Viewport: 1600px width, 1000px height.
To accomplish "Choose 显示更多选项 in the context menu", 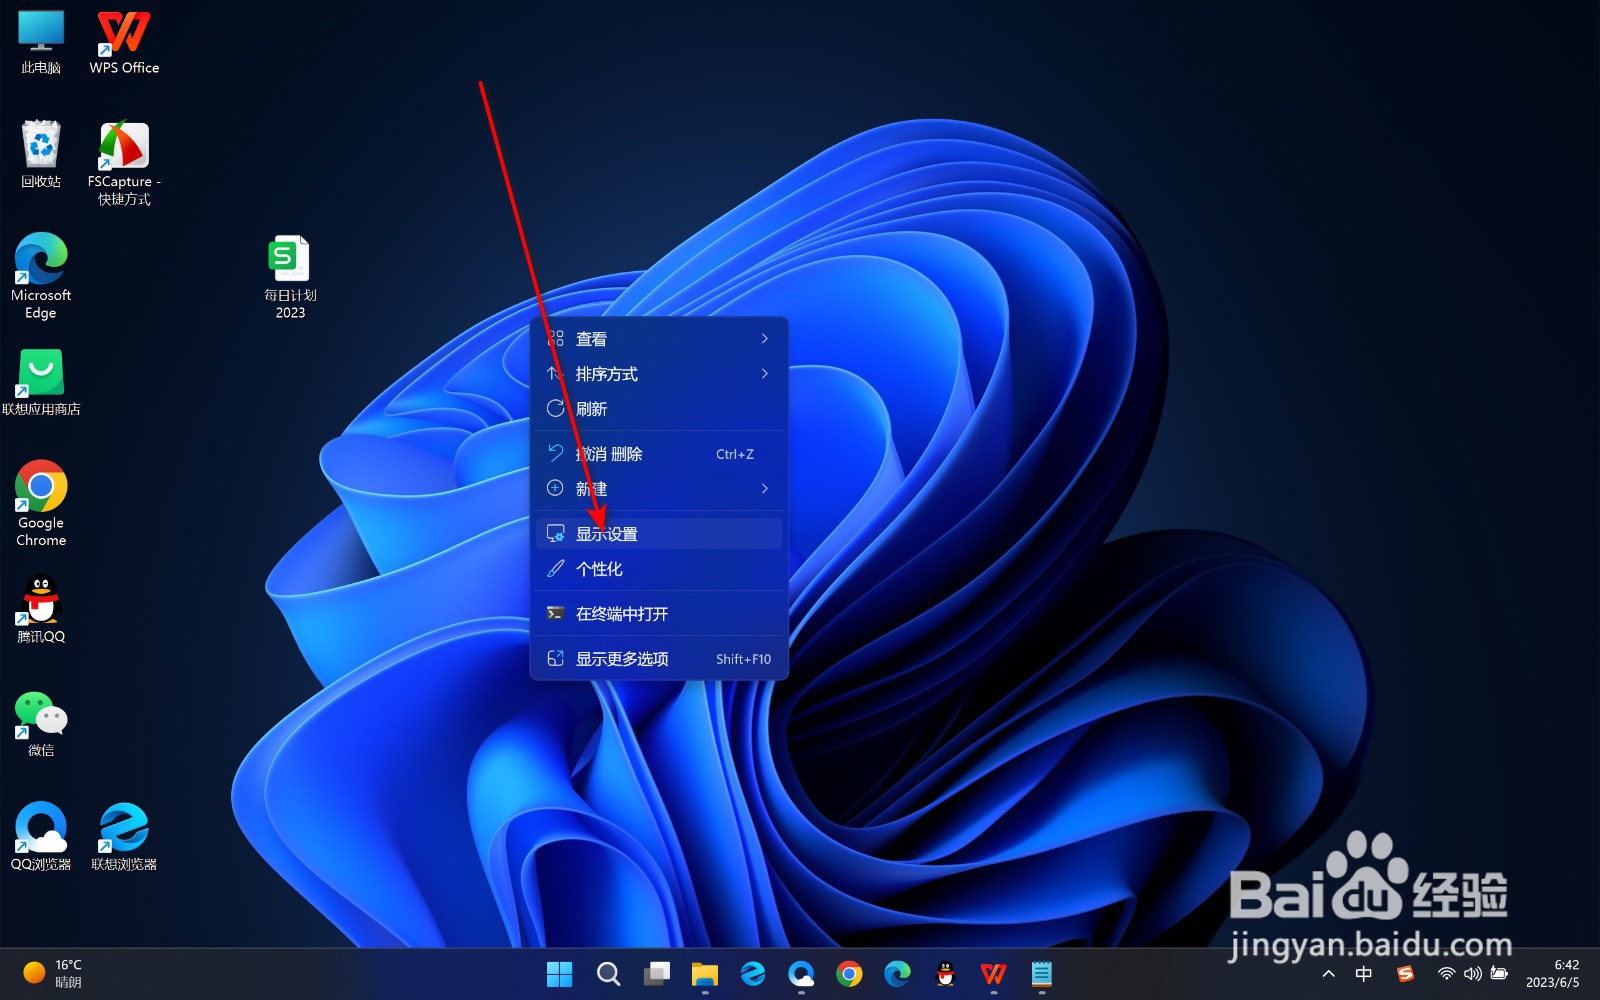I will click(x=659, y=659).
